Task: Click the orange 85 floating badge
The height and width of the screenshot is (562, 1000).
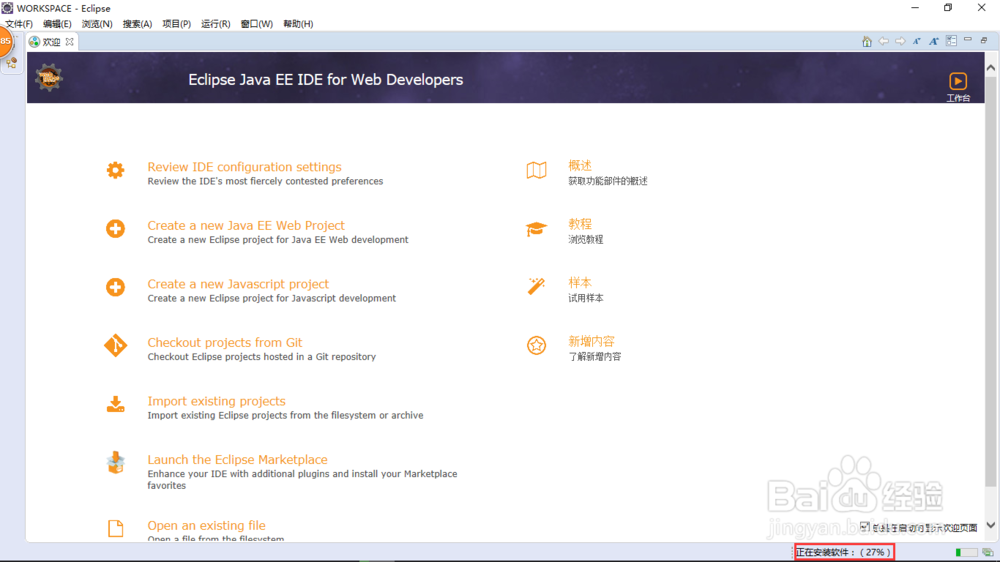Action: click(5, 42)
